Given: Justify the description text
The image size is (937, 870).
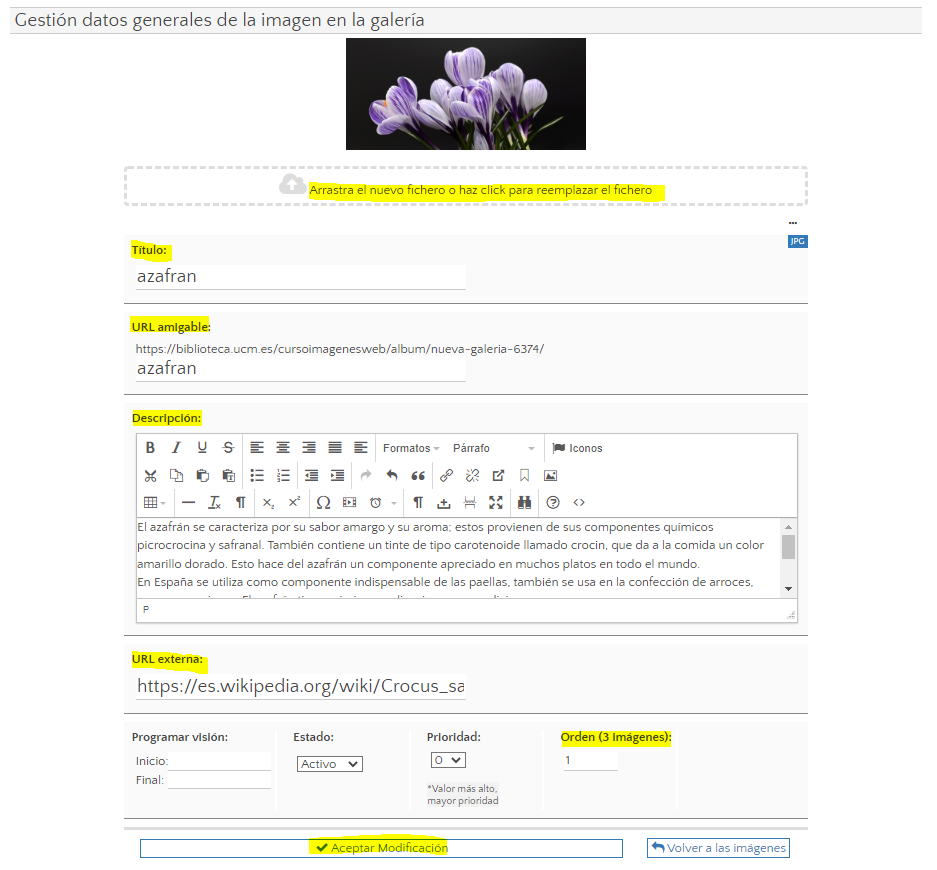Looking at the screenshot, I should pyautogui.click(x=335, y=448).
